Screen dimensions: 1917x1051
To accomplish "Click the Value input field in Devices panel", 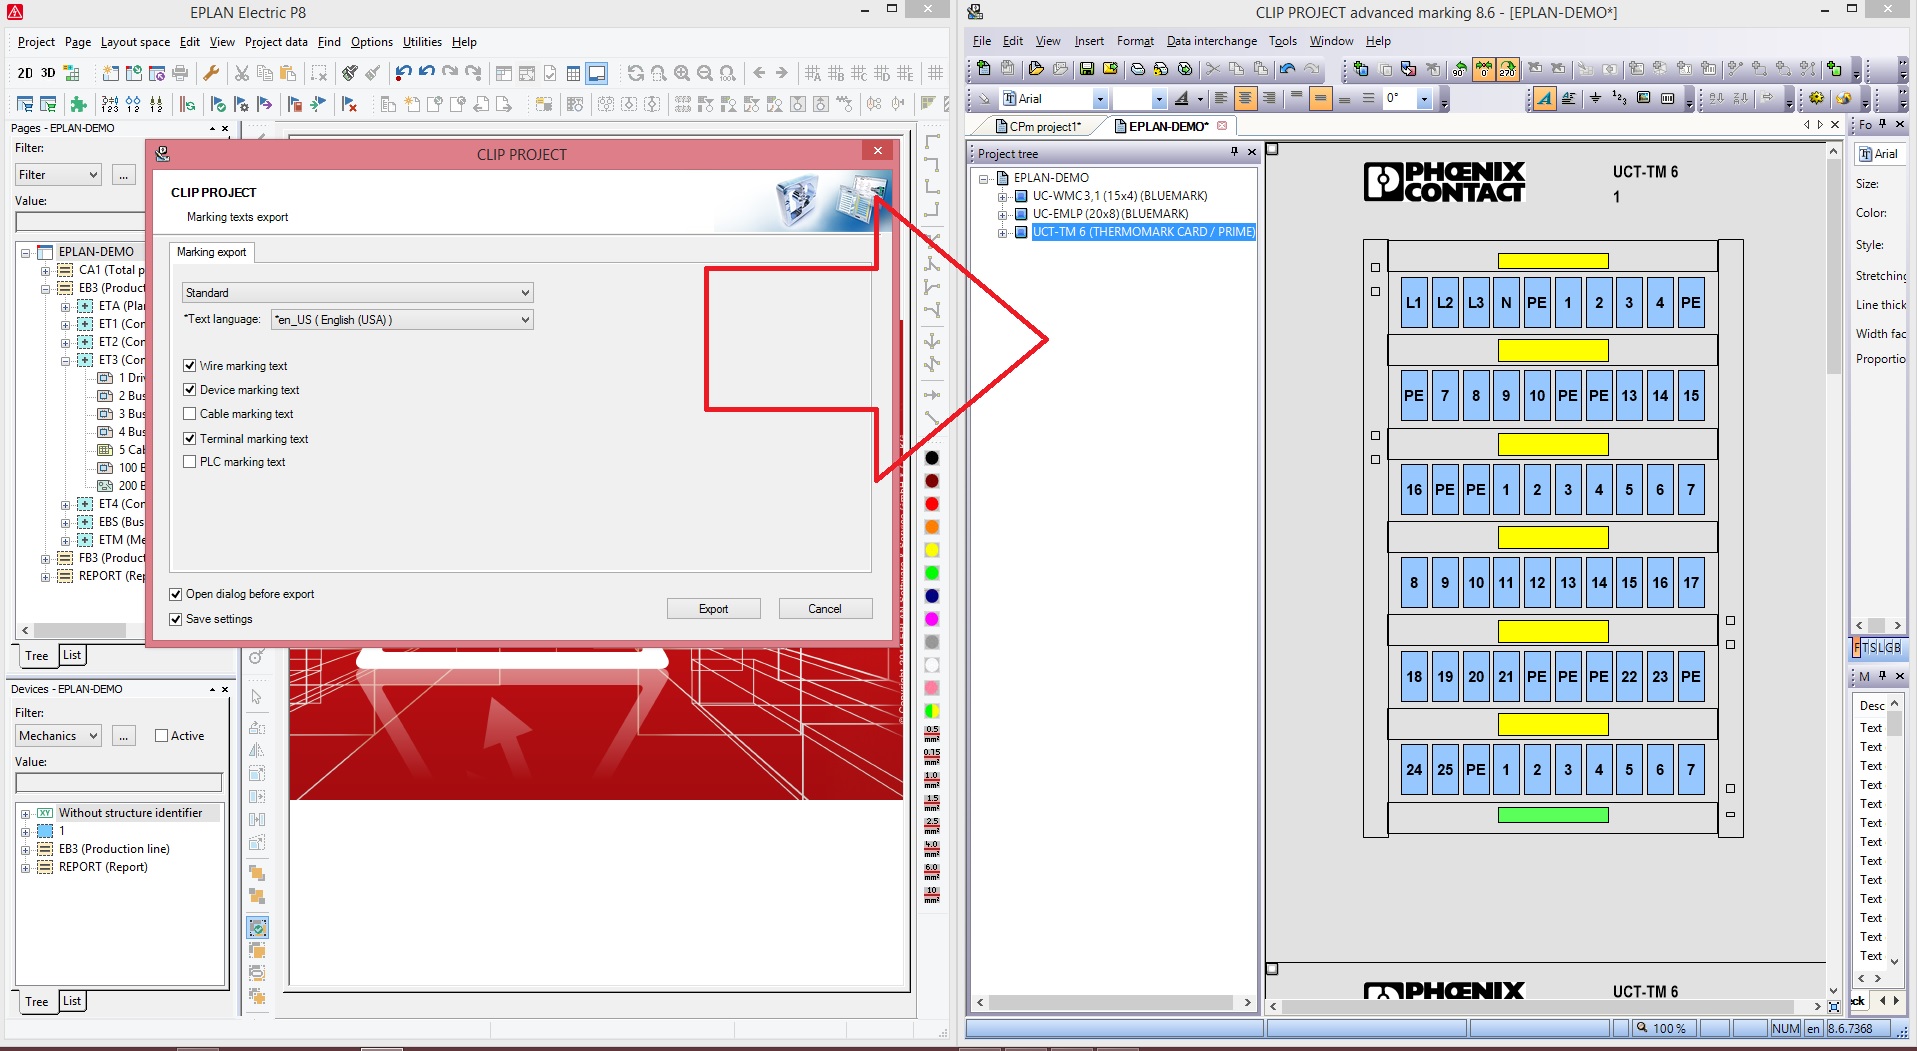I will pos(119,782).
